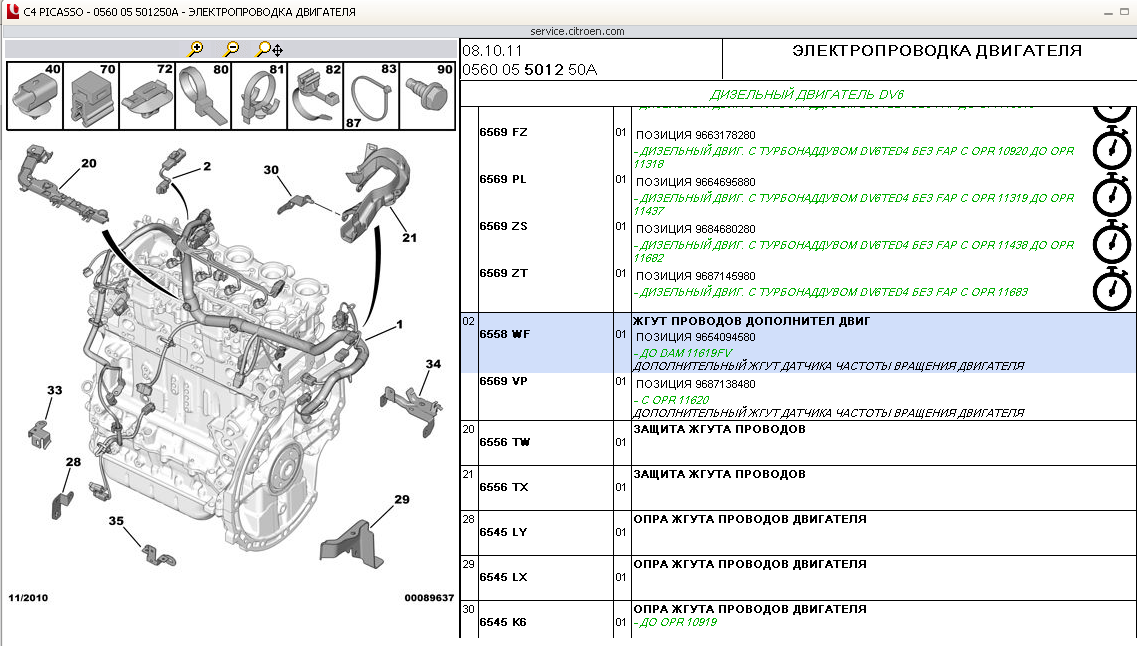Select ring clamp thumbnail number 83
Viewport: 1137px width, 646px height.
[372, 98]
